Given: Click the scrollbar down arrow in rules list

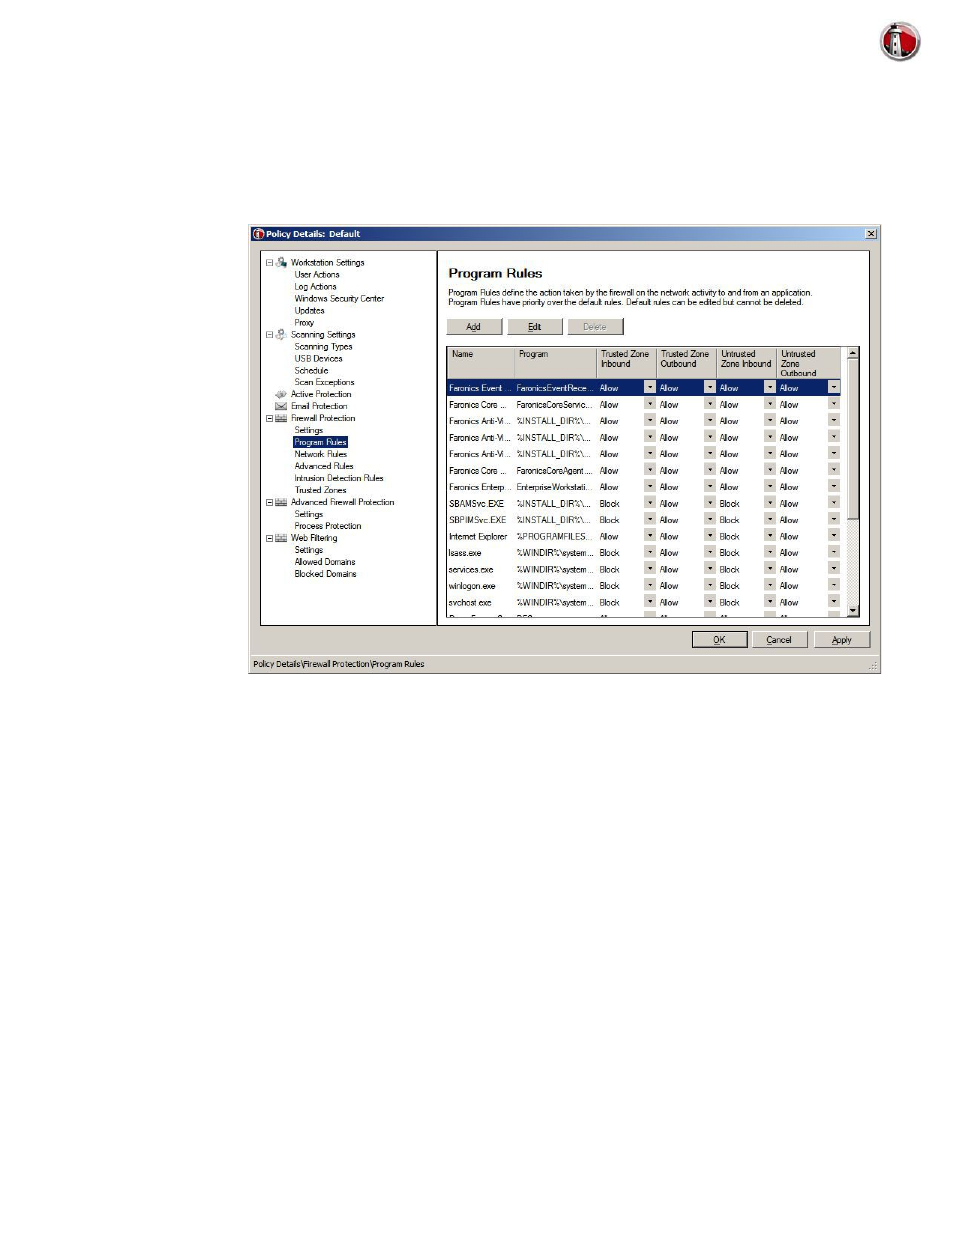Looking at the screenshot, I should pos(853,610).
